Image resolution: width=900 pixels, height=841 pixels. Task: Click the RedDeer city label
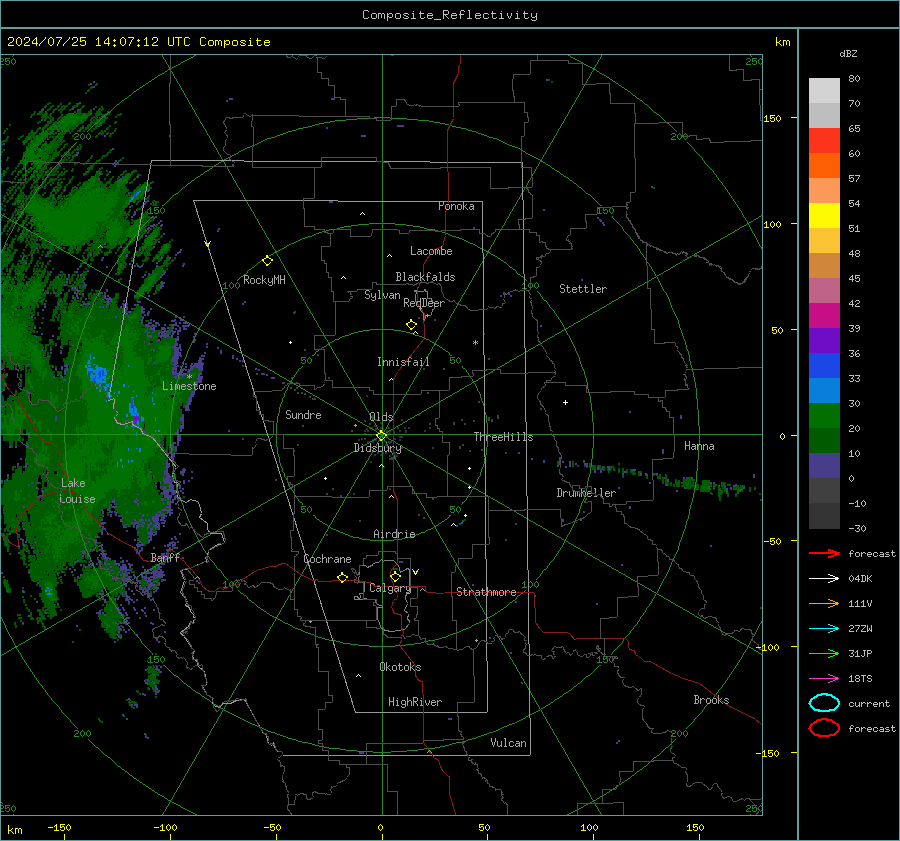tap(424, 303)
